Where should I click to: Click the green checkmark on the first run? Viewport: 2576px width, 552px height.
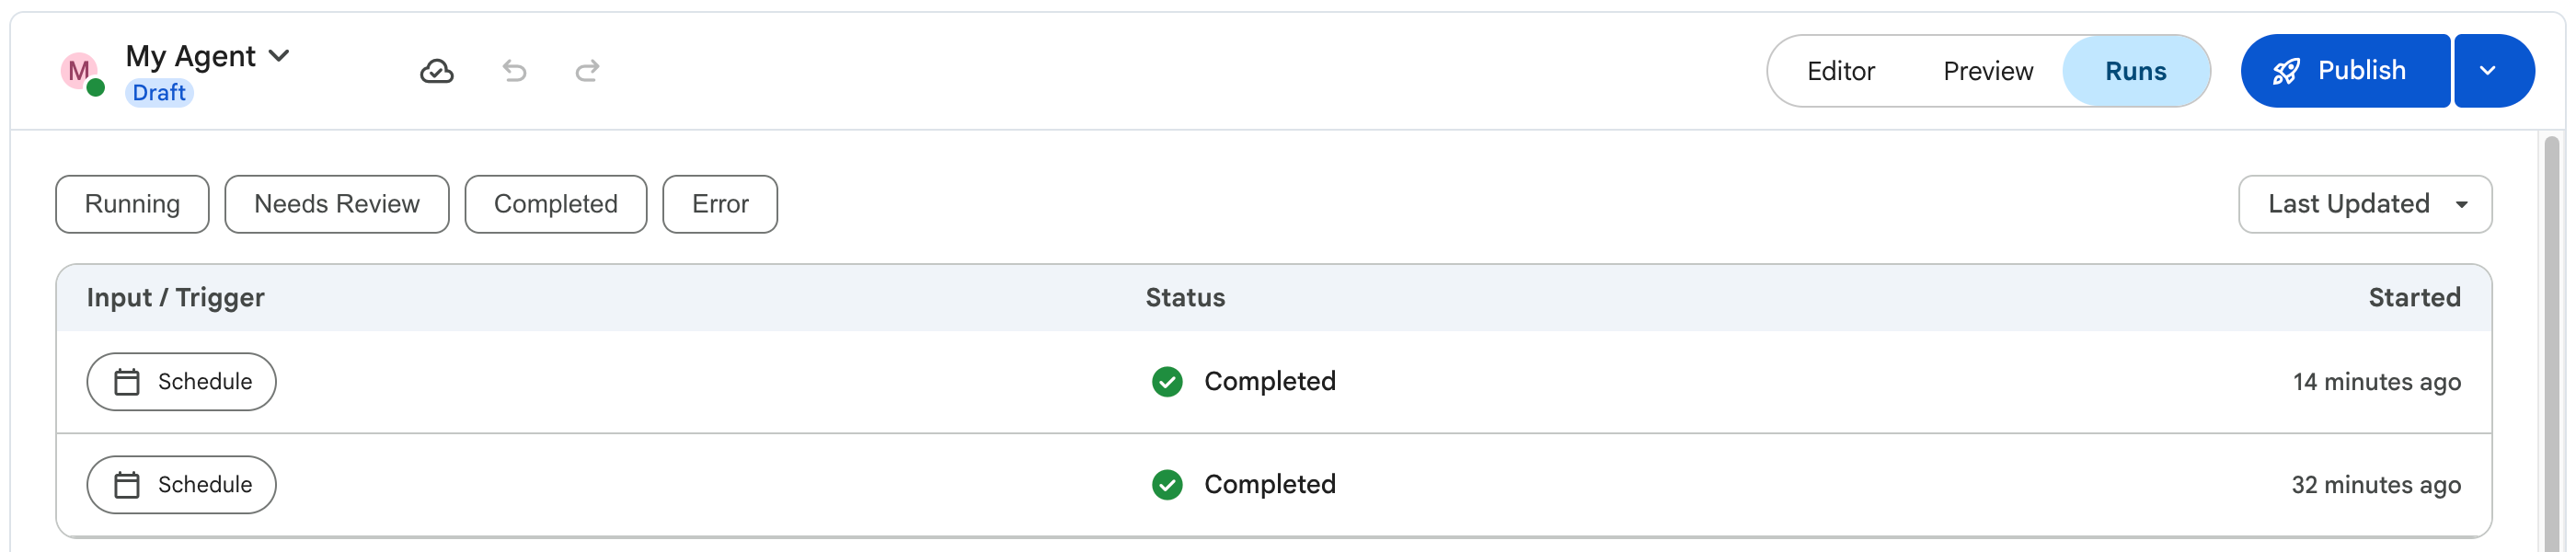pos(1167,382)
